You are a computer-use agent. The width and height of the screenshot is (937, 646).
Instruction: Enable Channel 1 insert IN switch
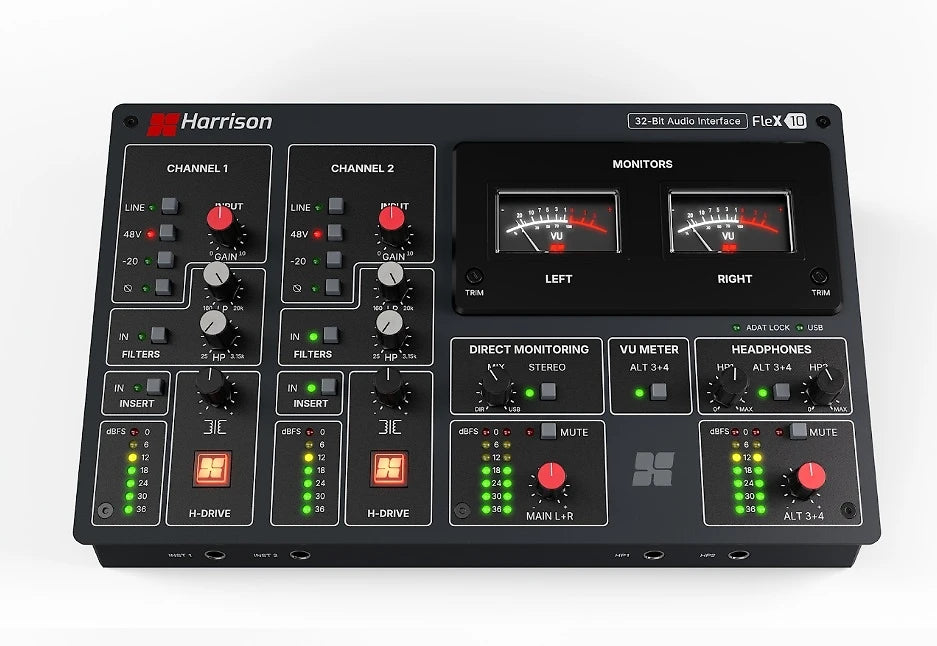[154, 387]
